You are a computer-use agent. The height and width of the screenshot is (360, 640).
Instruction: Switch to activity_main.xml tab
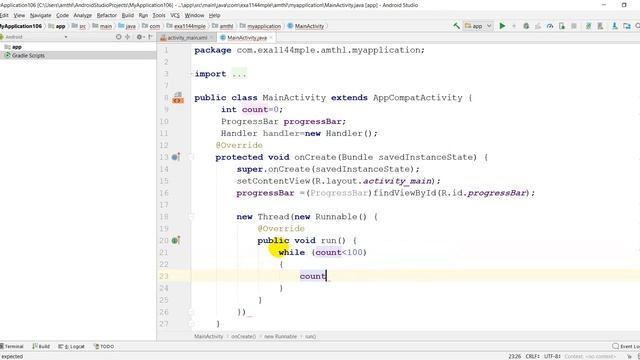pyautogui.click(x=187, y=38)
